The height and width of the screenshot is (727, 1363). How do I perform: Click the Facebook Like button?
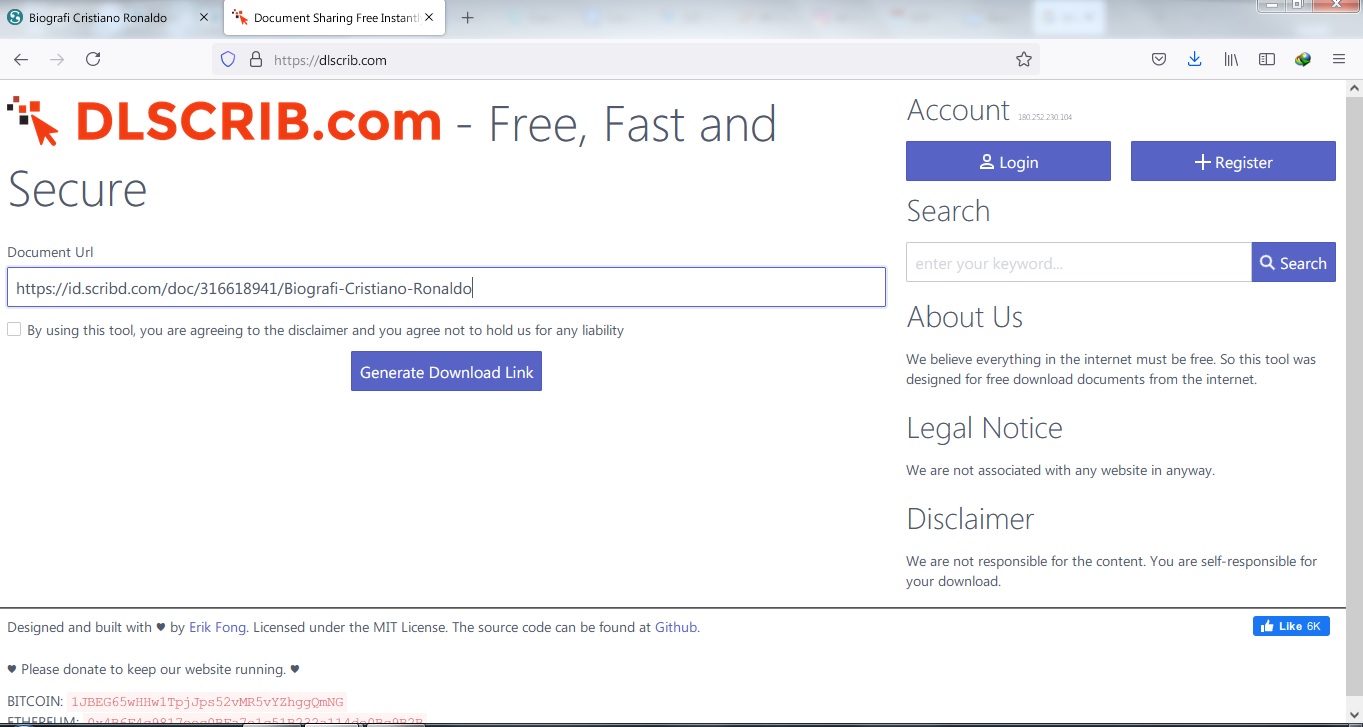[x=1291, y=626]
